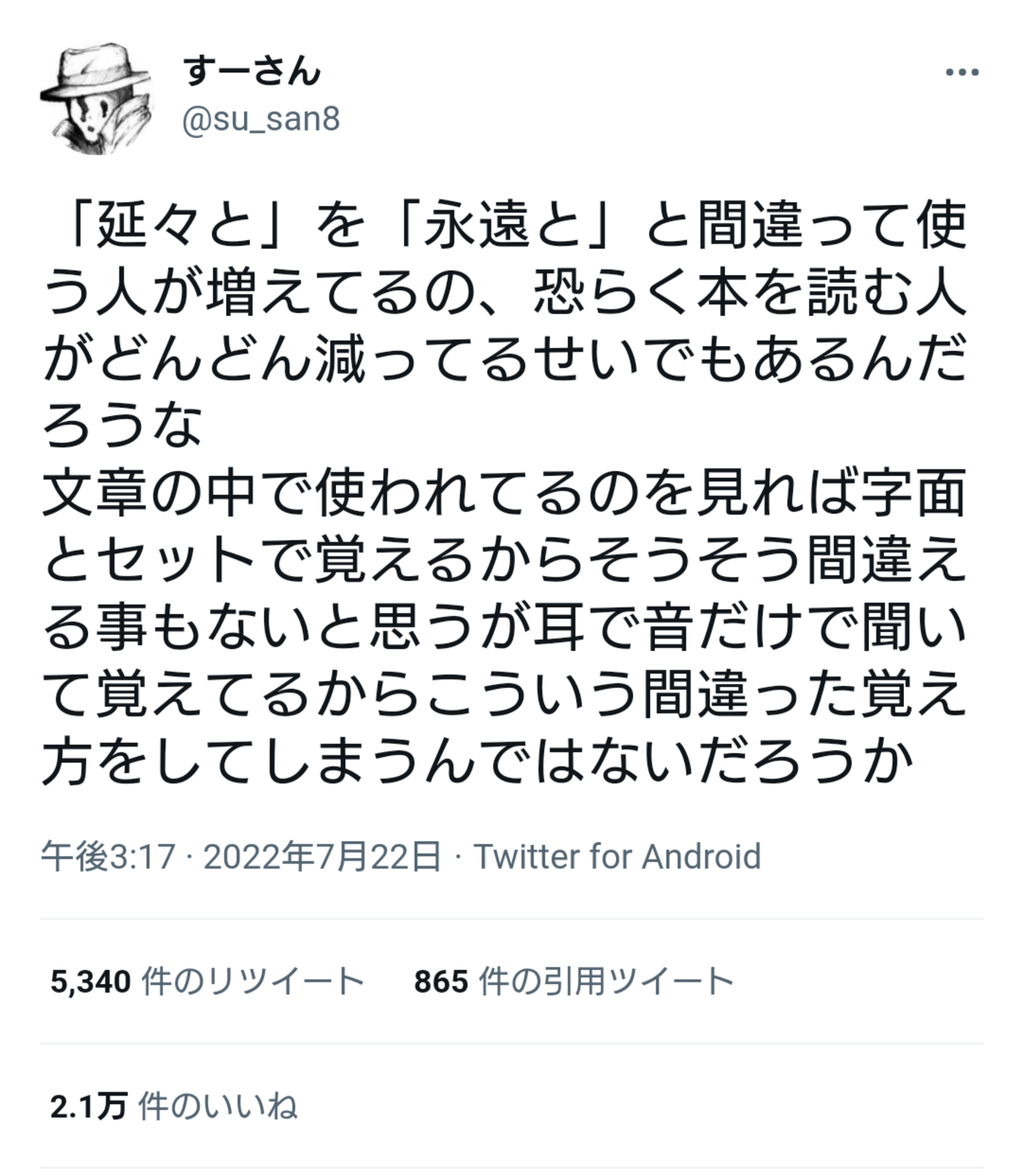1024x1175 pixels.
Task: Open the @su_san8 handle link
Action: click(x=261, y=119)
